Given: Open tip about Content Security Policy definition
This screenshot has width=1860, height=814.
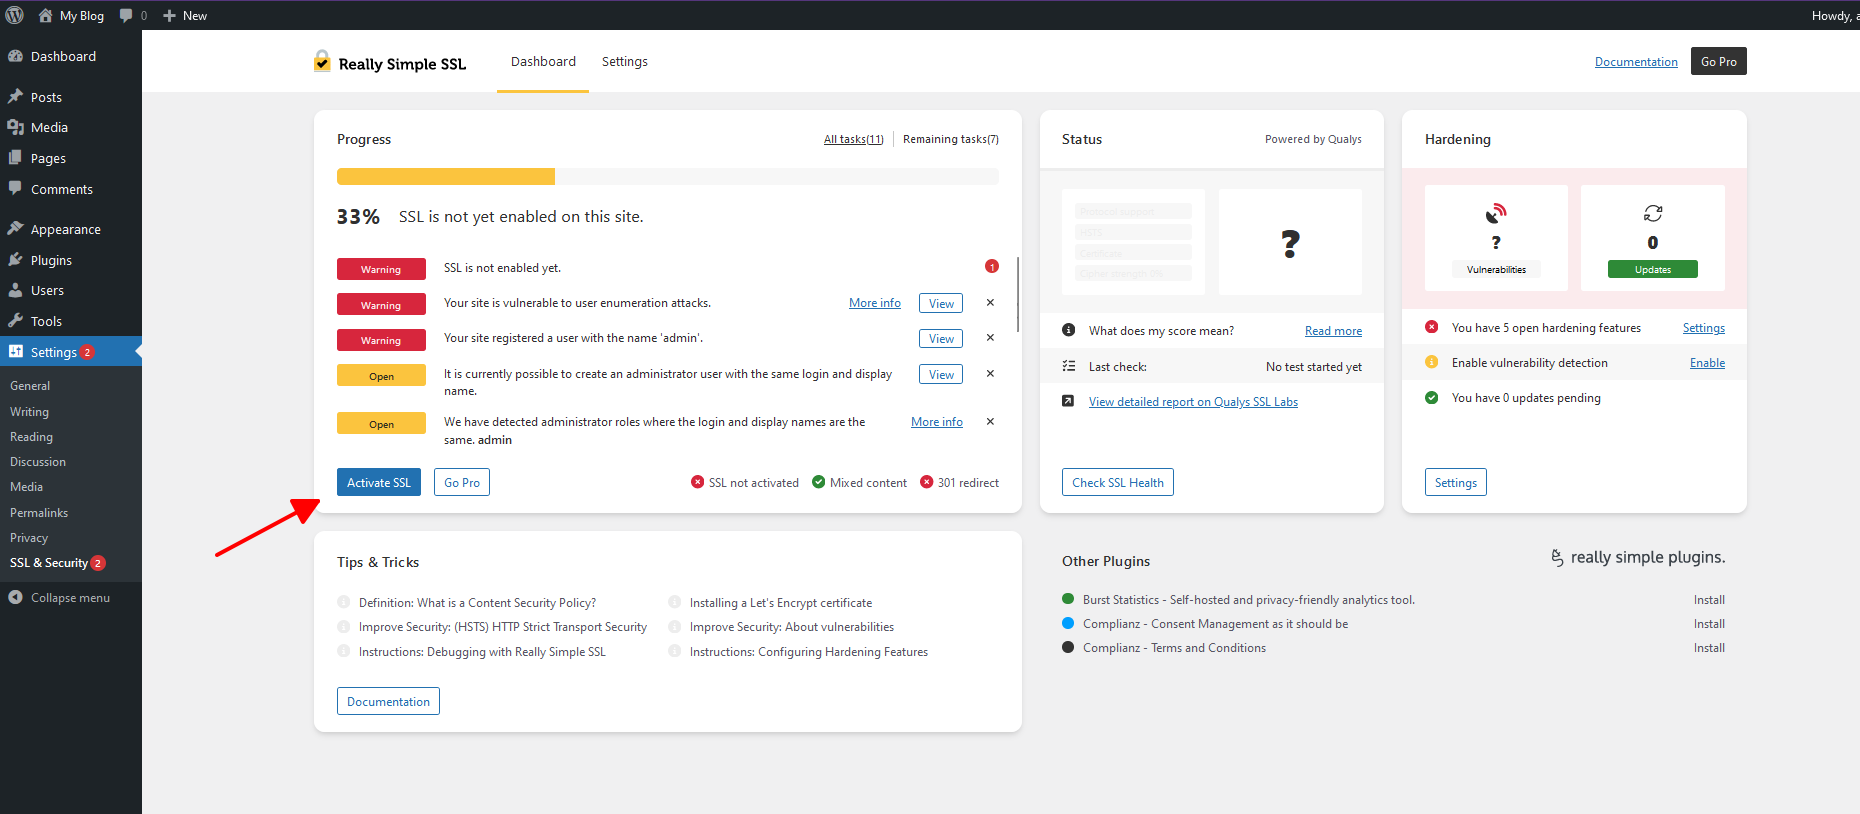Looking at the screenshot, I should [477, 603].
